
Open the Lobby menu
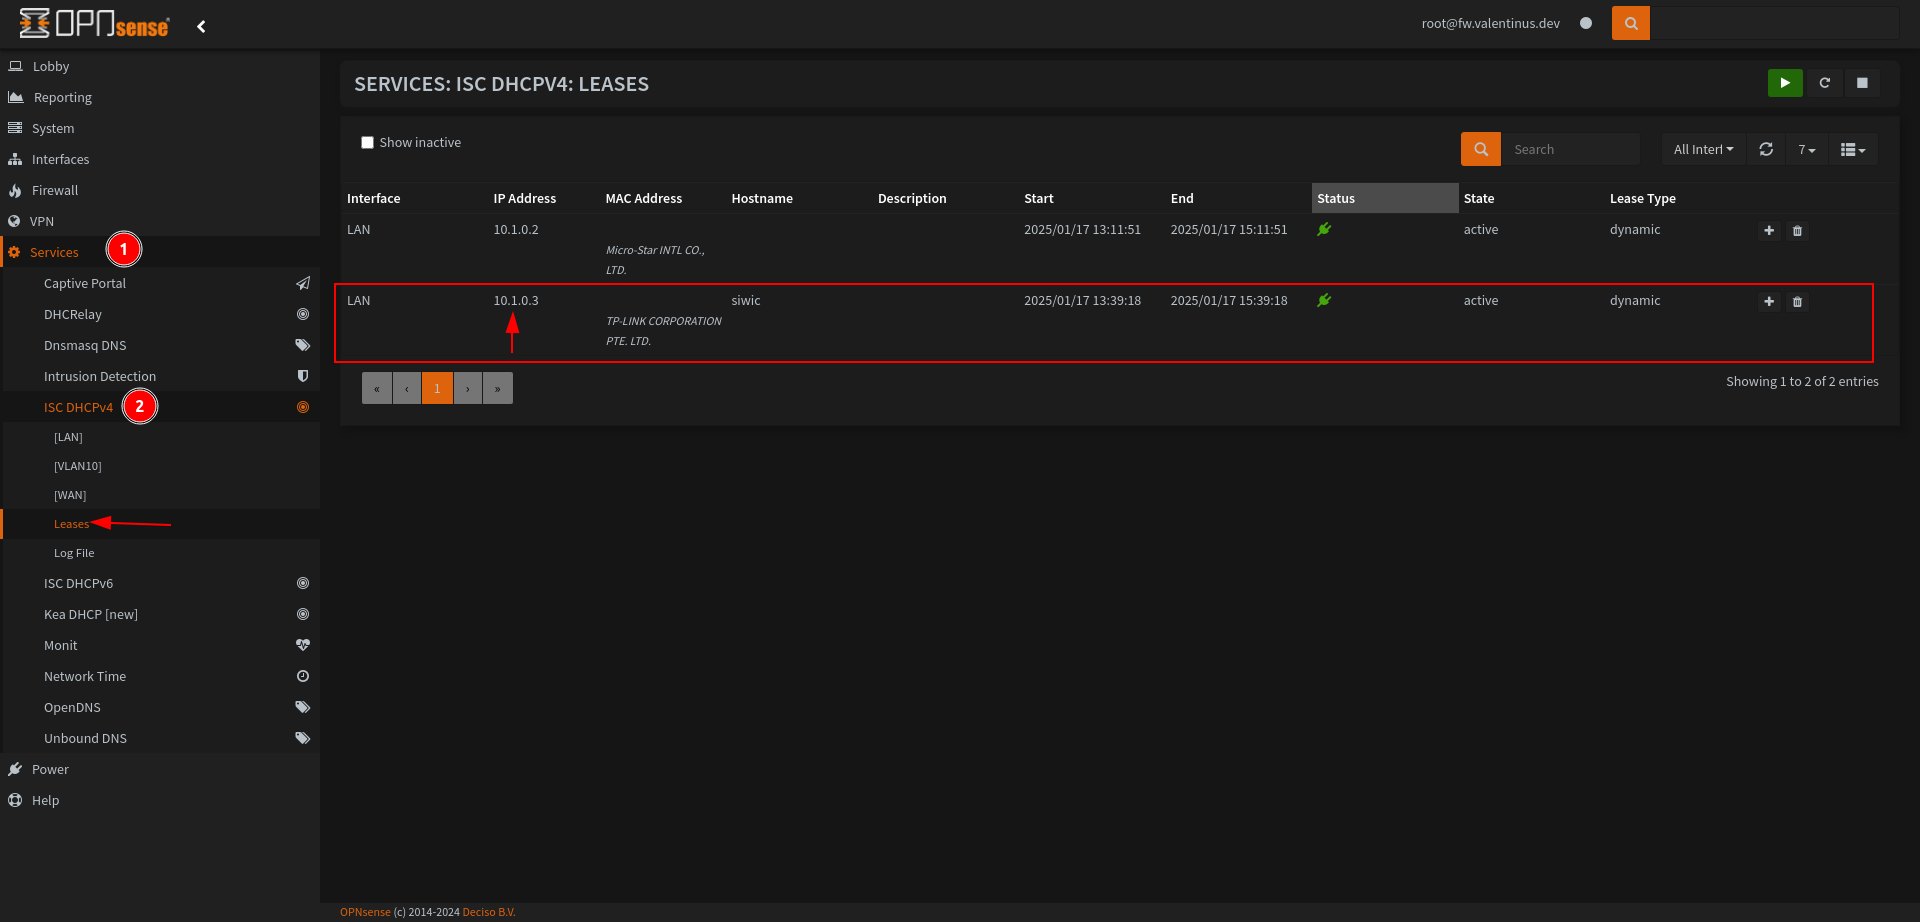[51, 66]
